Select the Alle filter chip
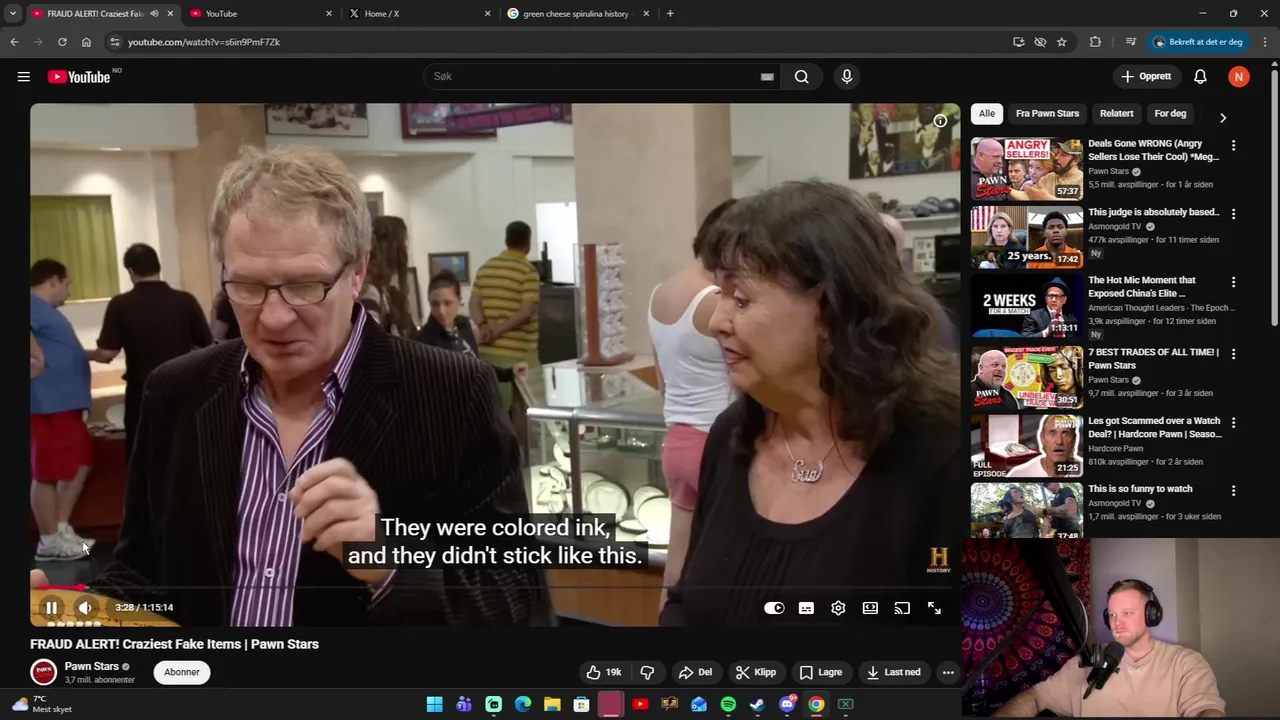This screenshot has width=1280, height=720. (987, 114)
